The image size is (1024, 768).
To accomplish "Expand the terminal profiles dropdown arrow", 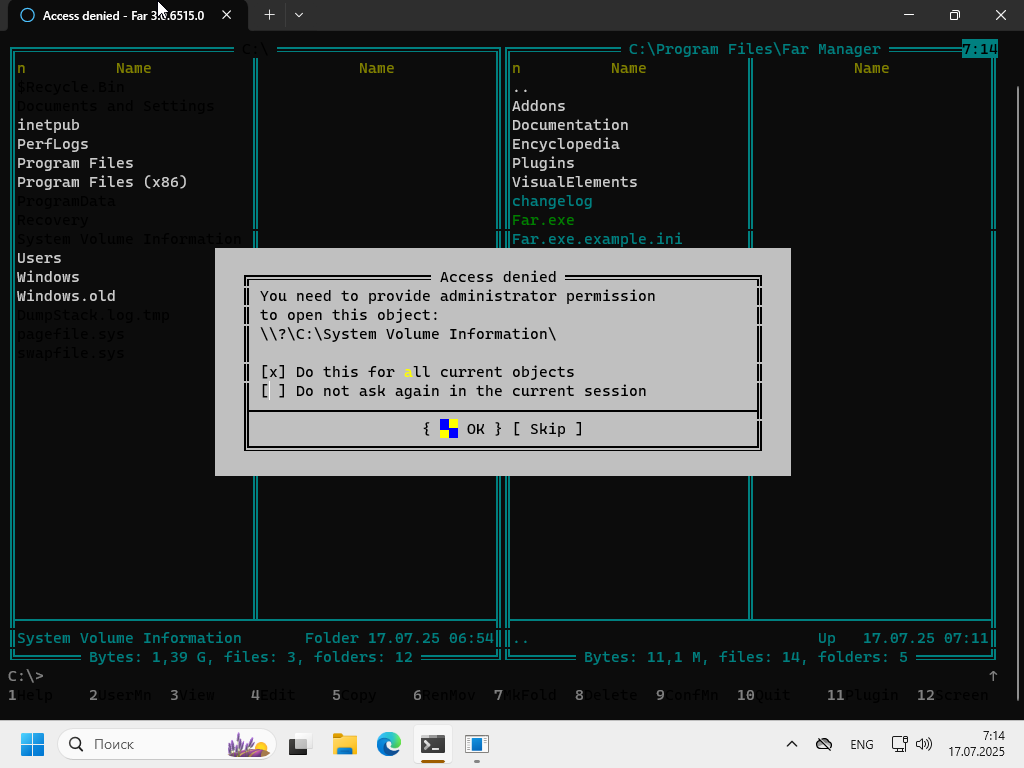I will [299, 15].
